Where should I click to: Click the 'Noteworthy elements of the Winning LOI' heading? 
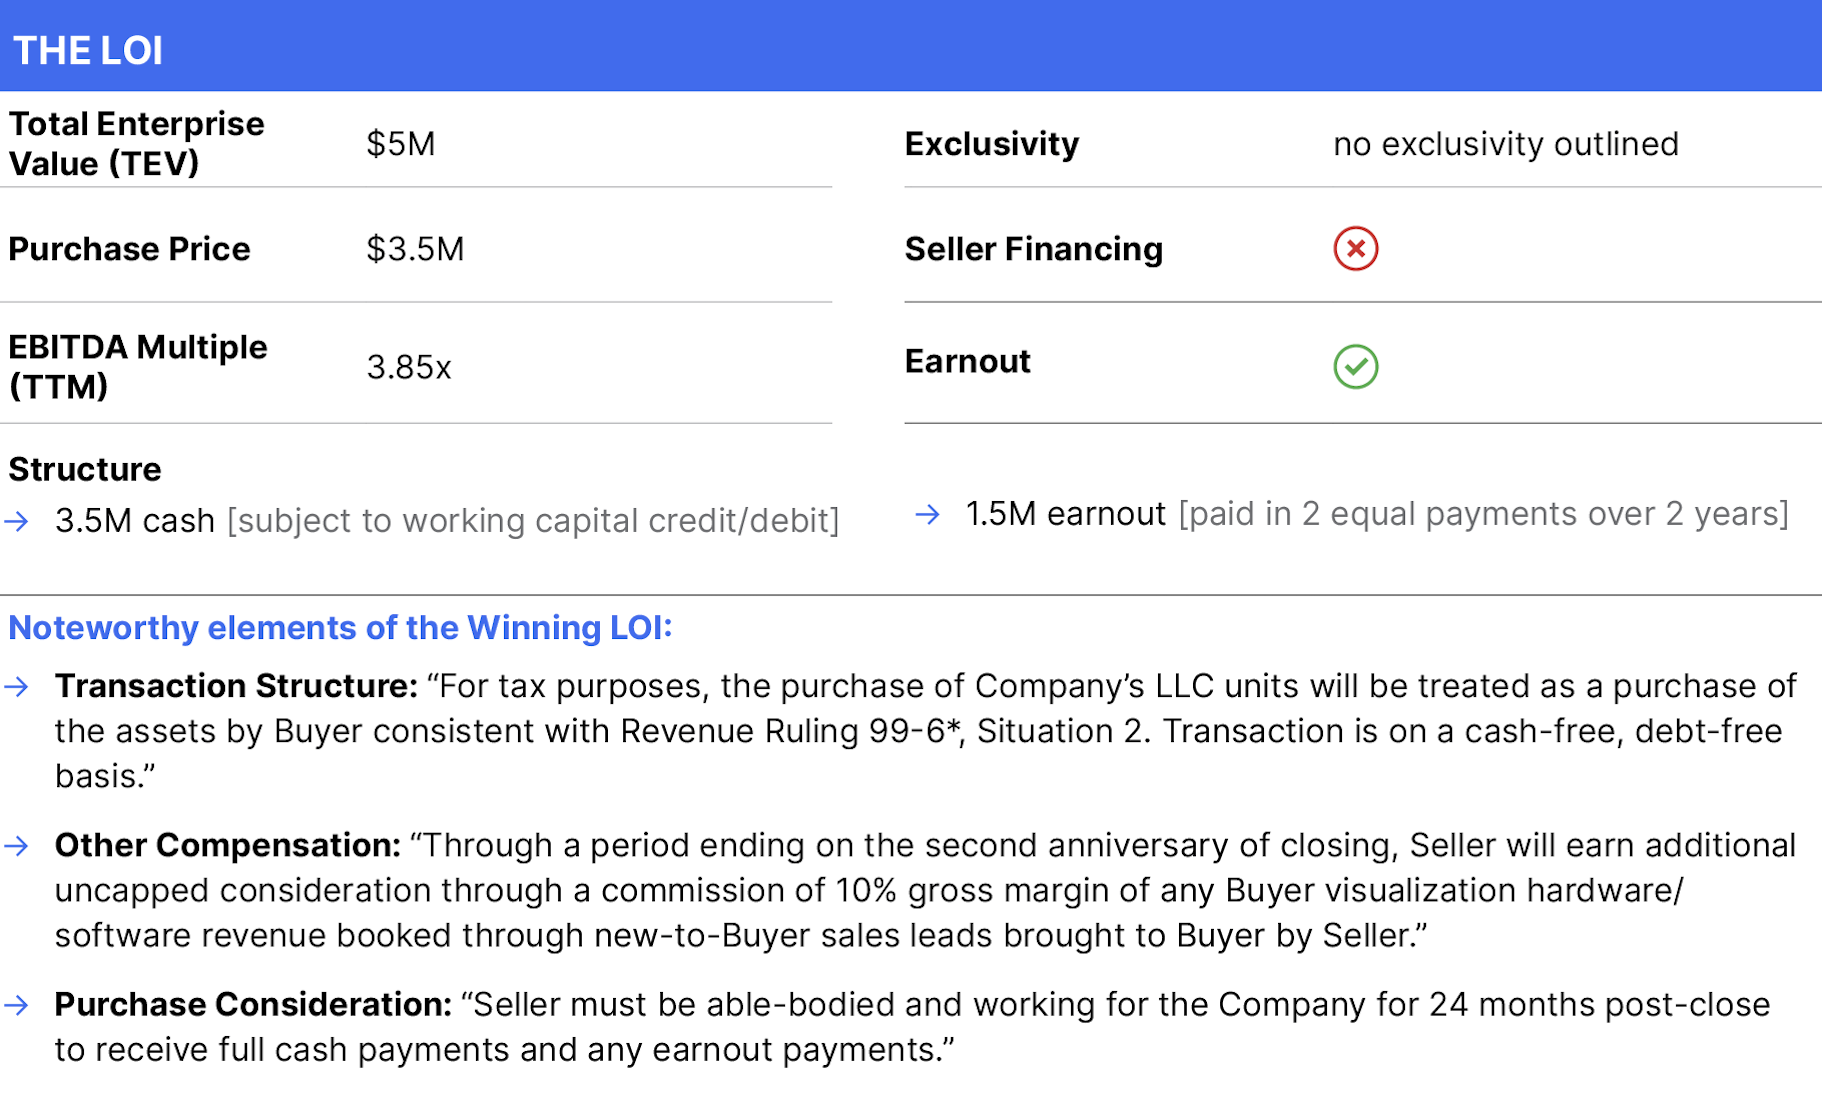340,628
